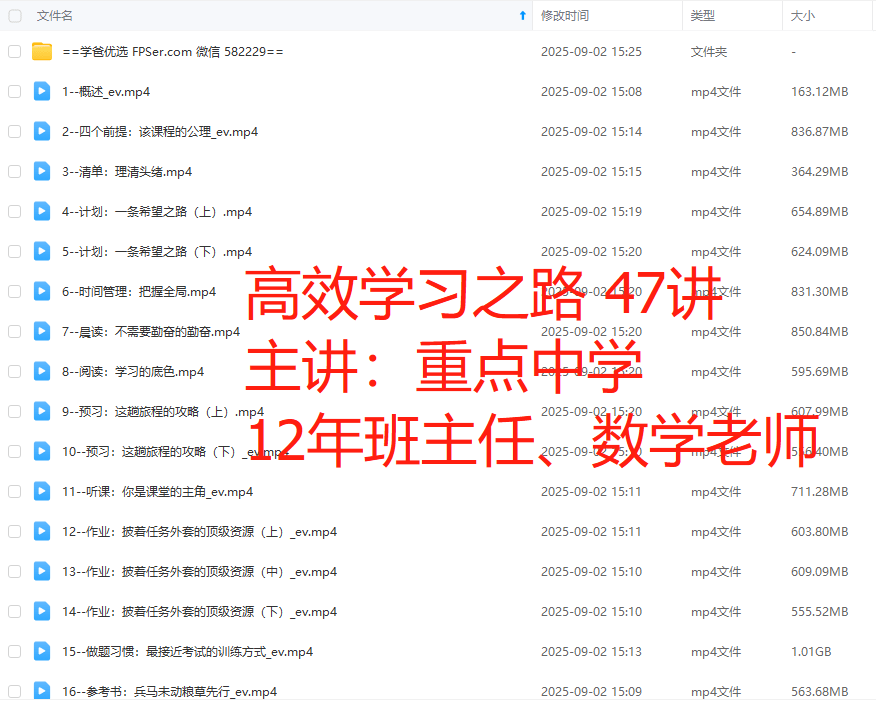Click the size value 711.28MB
Image resolution: width=876 pixels, height=719 pixels.
tap(820, 492)
